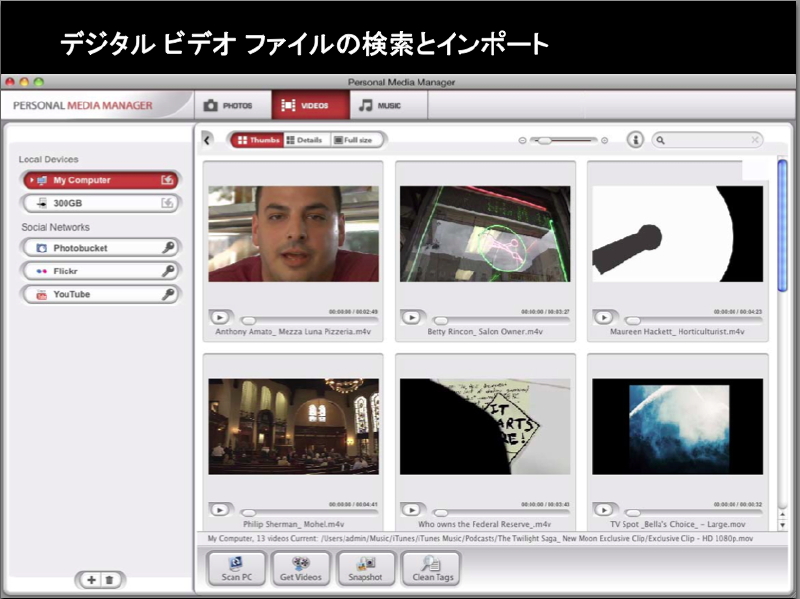800x599 pixels.
Task: Collapse the sidebar with the left chevron
Action: 207,140
